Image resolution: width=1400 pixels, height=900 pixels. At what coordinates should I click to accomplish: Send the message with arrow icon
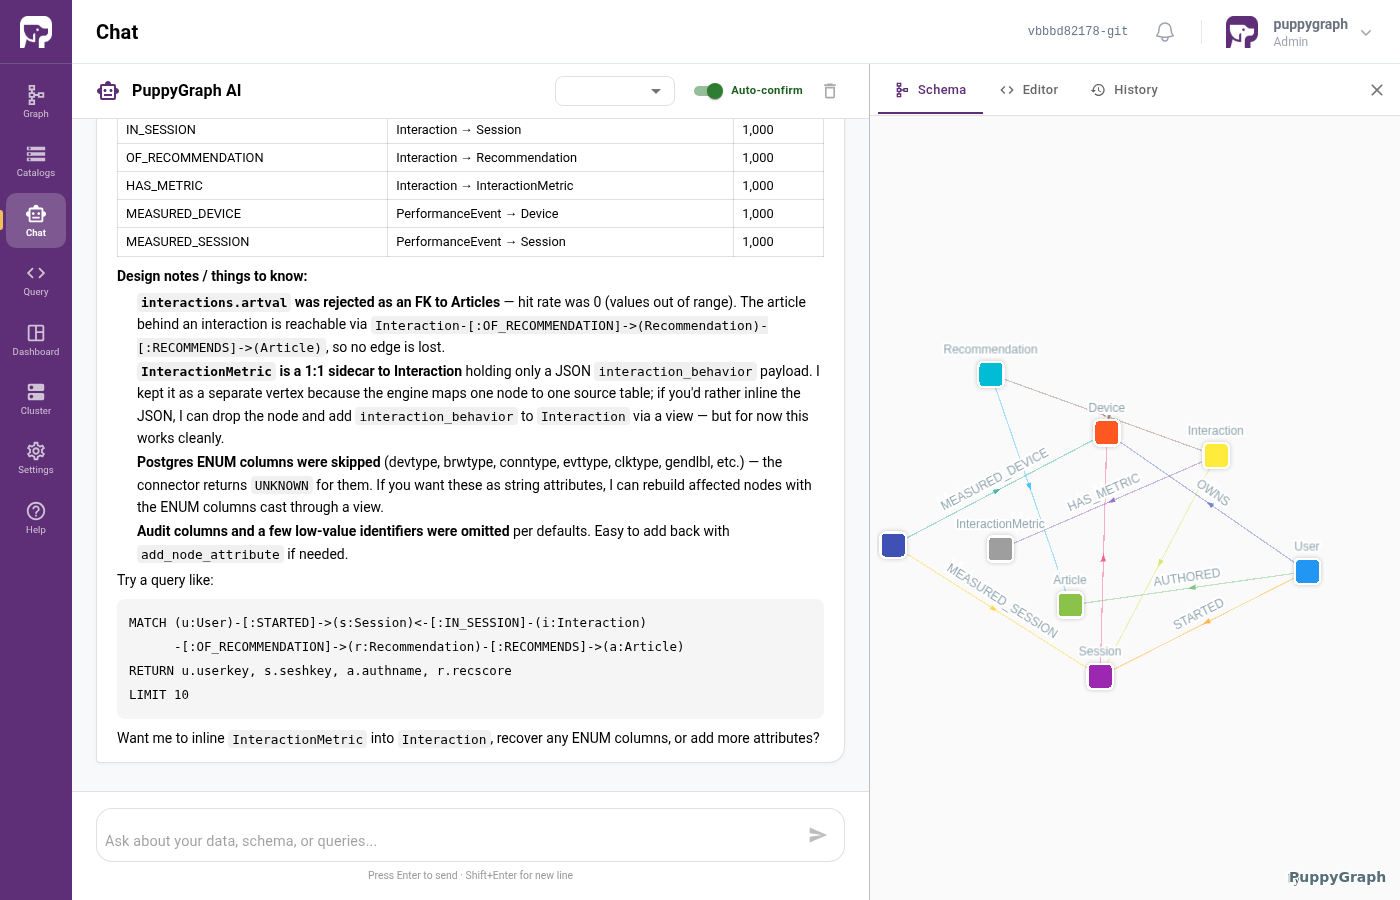pyautogui.click(x=818, y=835)
